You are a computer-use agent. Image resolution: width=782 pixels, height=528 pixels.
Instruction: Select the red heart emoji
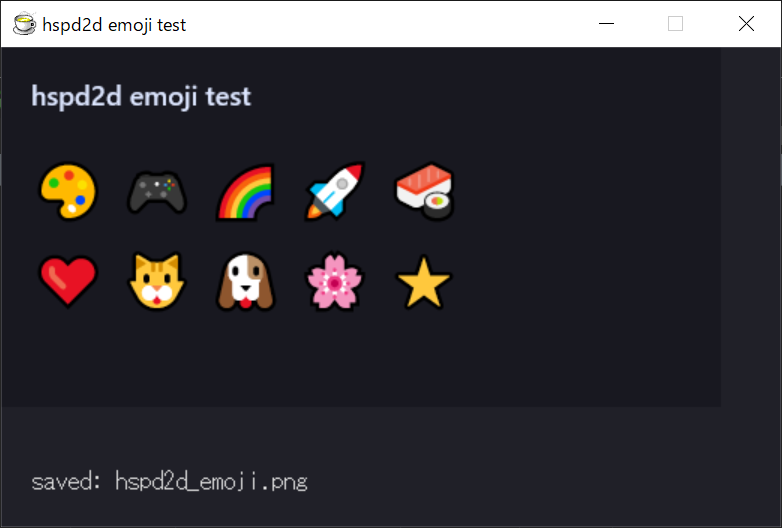pyautogui.click(x=67, y=282)
